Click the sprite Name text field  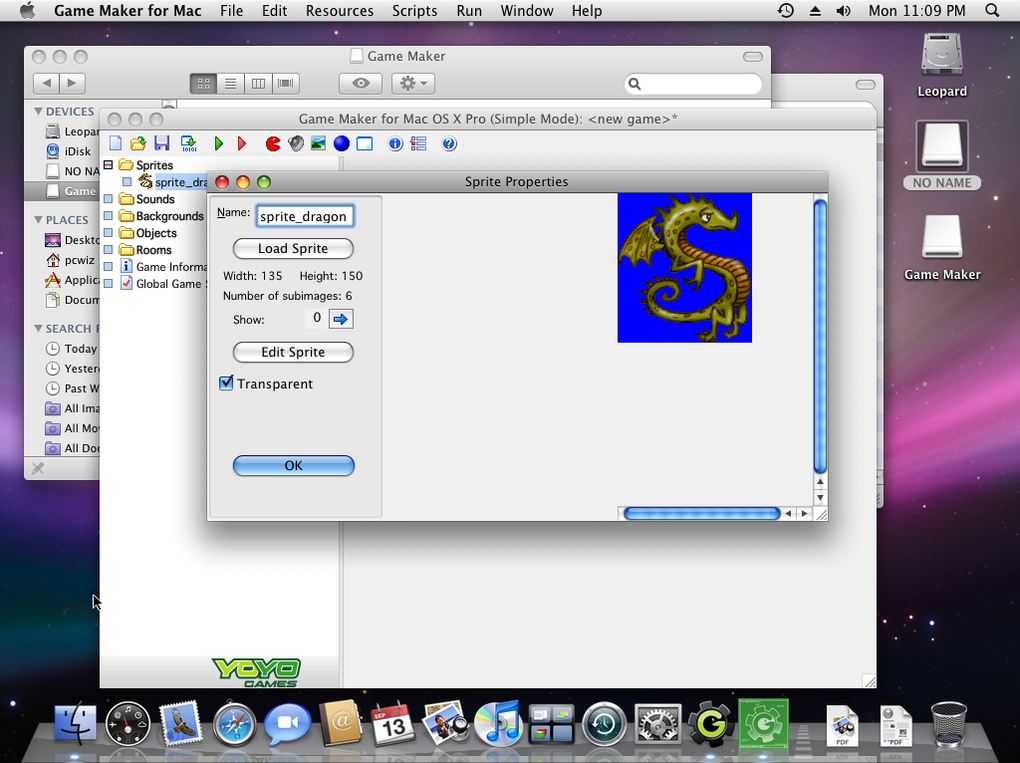304,216
